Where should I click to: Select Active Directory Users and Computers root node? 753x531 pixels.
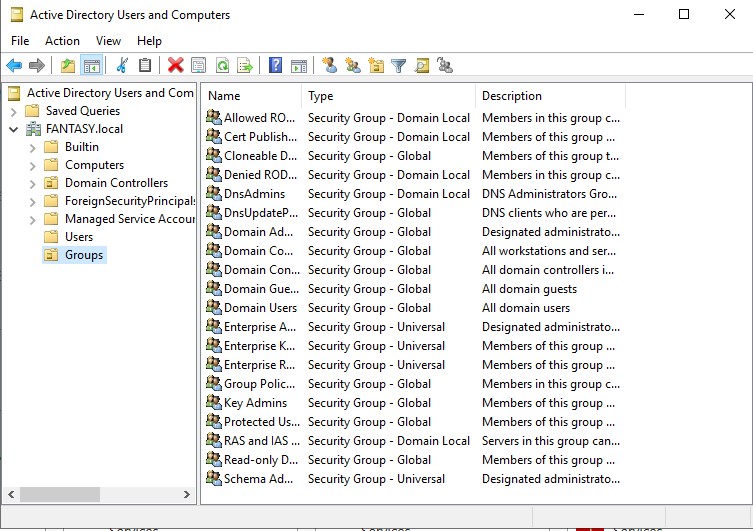click(x=110, y=93)
